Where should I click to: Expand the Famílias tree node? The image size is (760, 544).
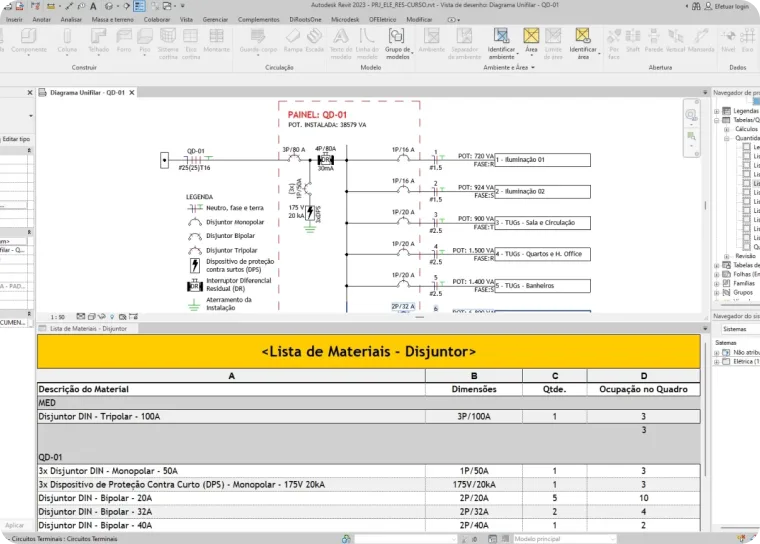716,284
